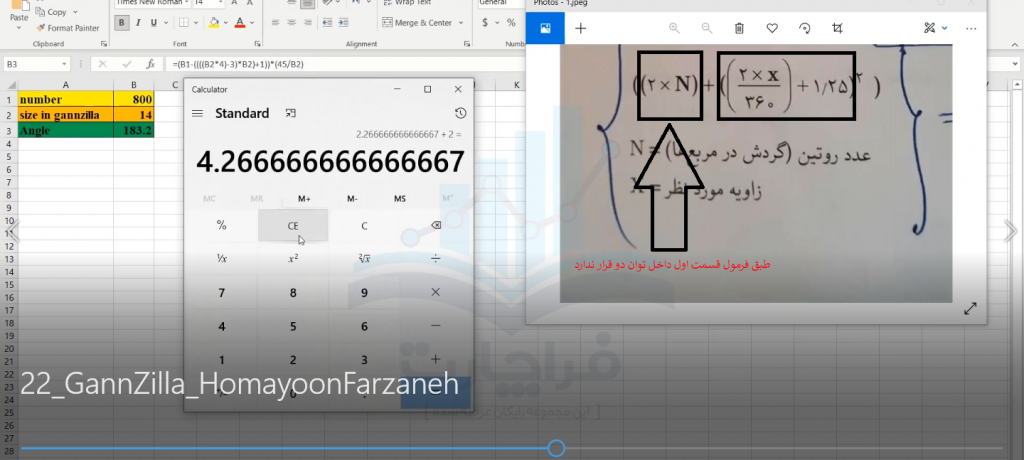Viewport: 1024px width, 460px height.
Task: Click the Excel formula bar
Action: tap(344, 64)
